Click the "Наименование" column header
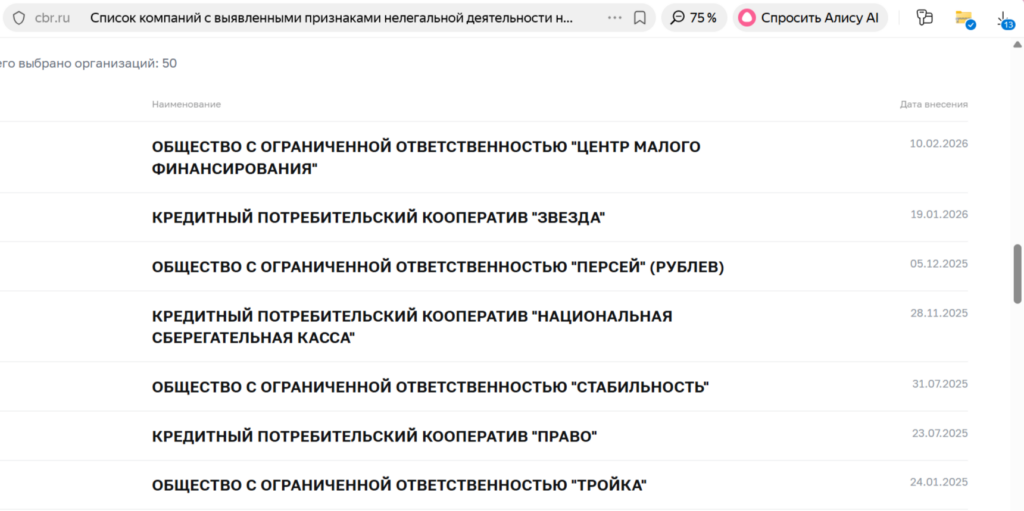This screenshot has height=511, width=1024. (186, 105)
